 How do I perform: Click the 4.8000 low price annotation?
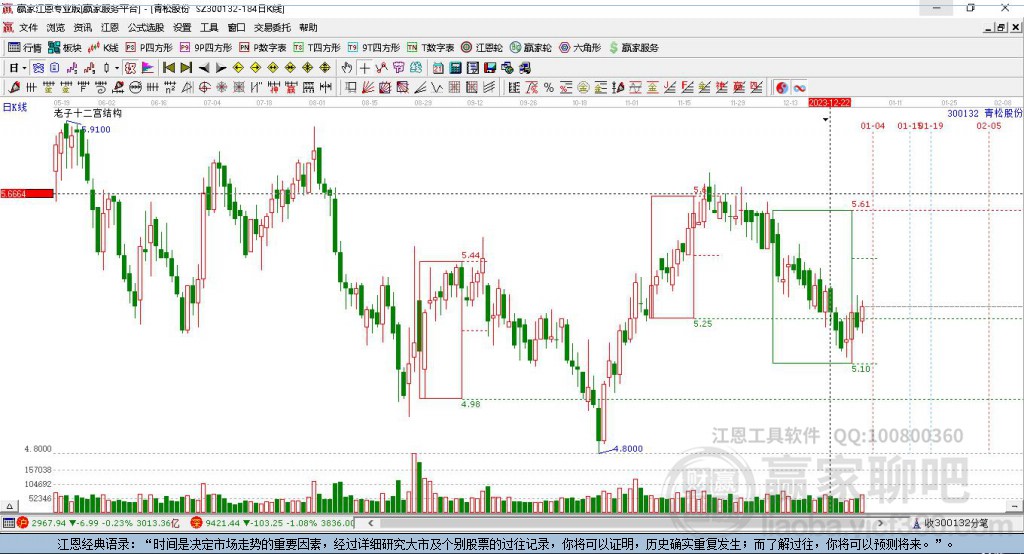coord(628,448)
